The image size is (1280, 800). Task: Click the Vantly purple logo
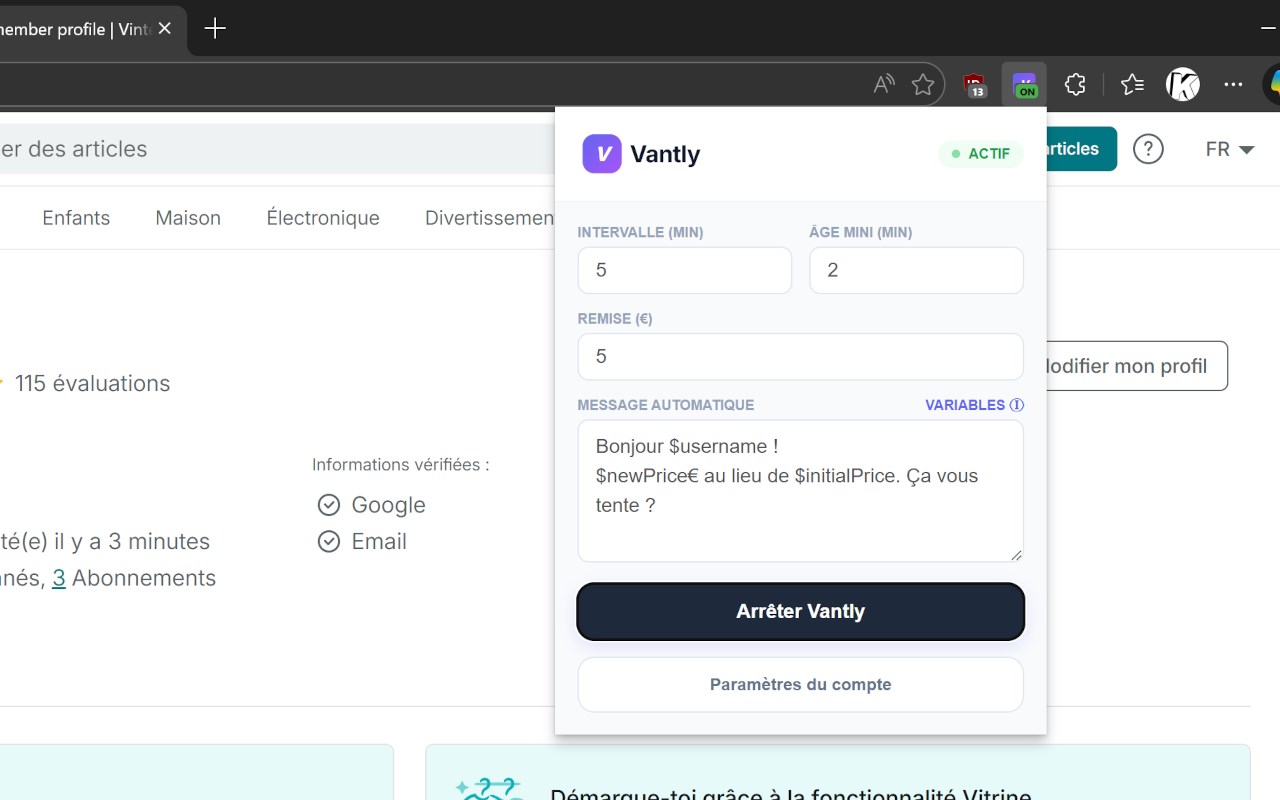[x=602, y=154]
